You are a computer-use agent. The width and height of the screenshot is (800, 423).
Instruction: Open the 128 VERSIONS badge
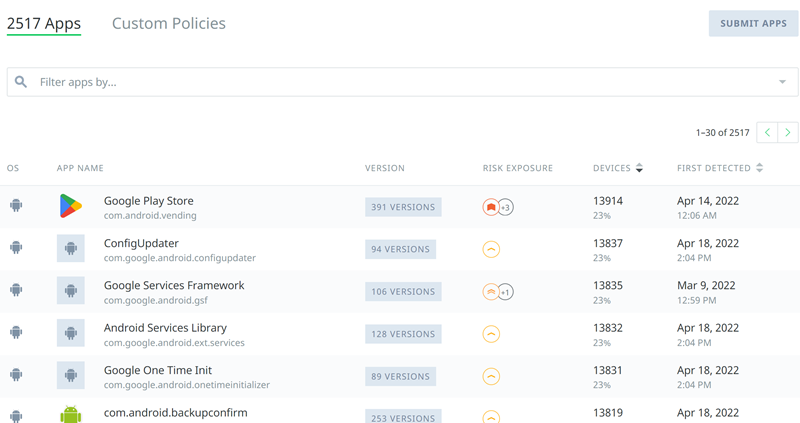point(403,334)
